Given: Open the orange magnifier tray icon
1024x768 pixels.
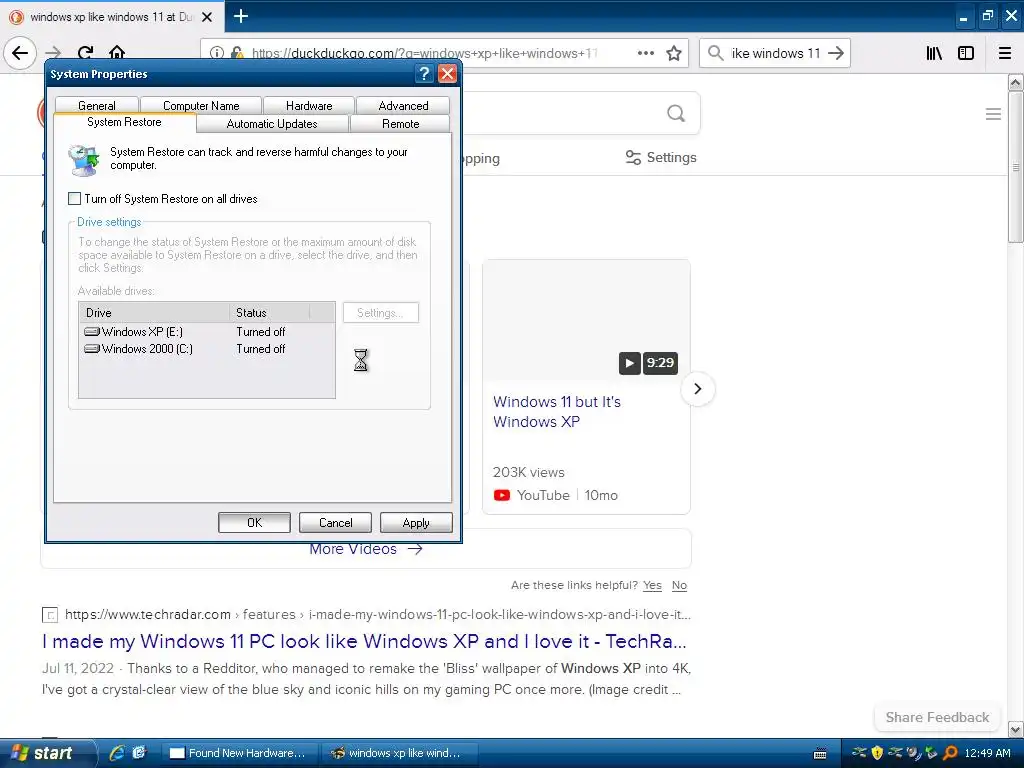Looking at the screenshot, I should click(x=950, y=753).
